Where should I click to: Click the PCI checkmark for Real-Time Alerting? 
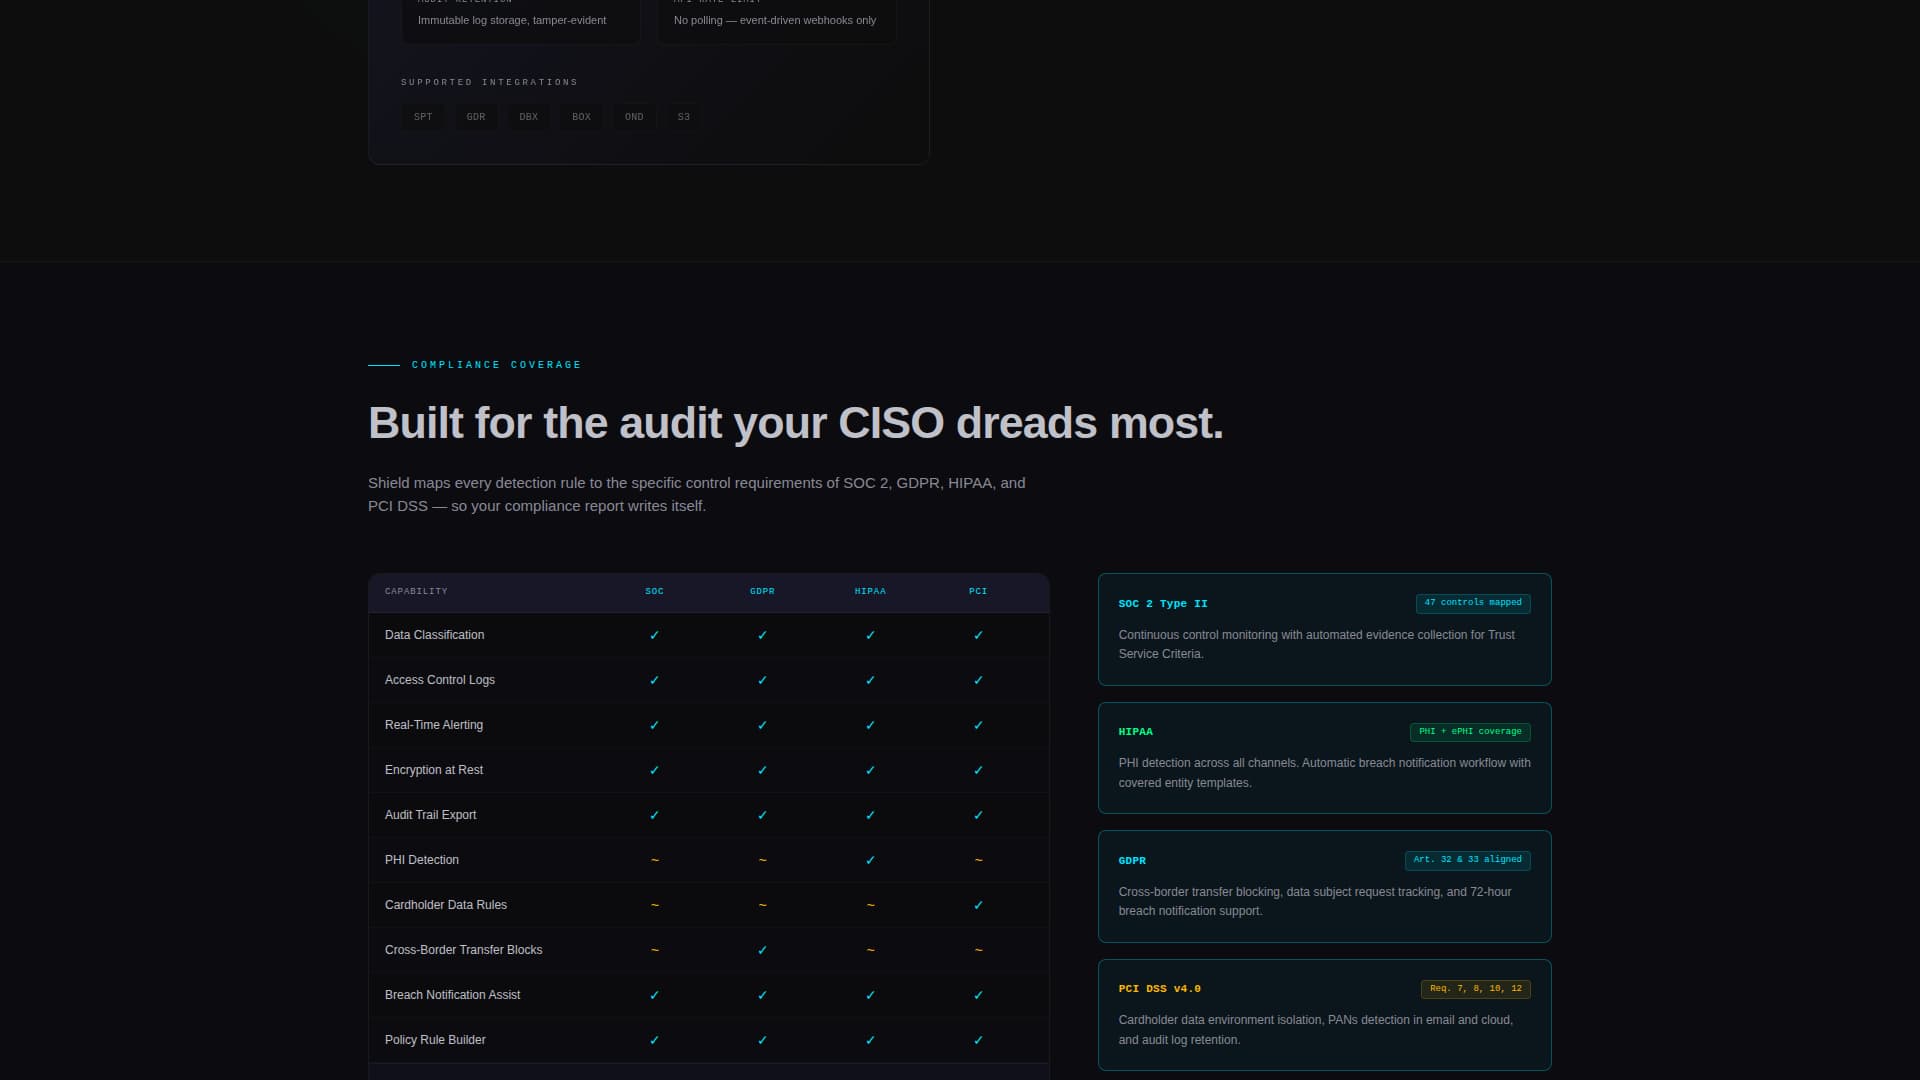[978, 725]
